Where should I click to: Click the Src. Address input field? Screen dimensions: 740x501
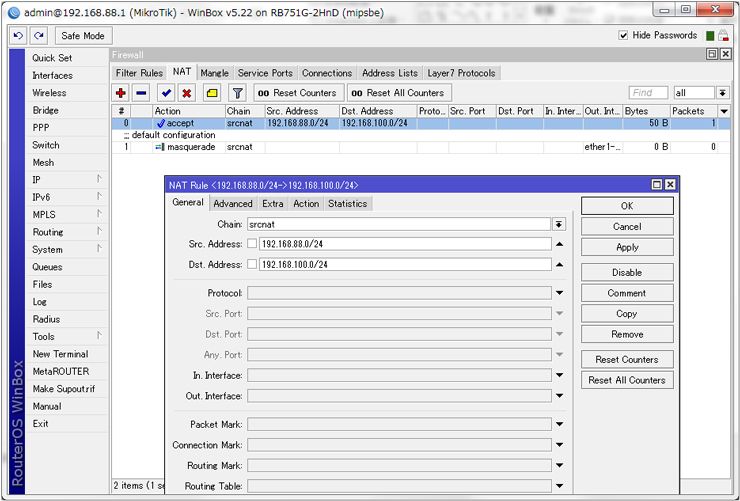pyautogui.click(x=405, y=244)
